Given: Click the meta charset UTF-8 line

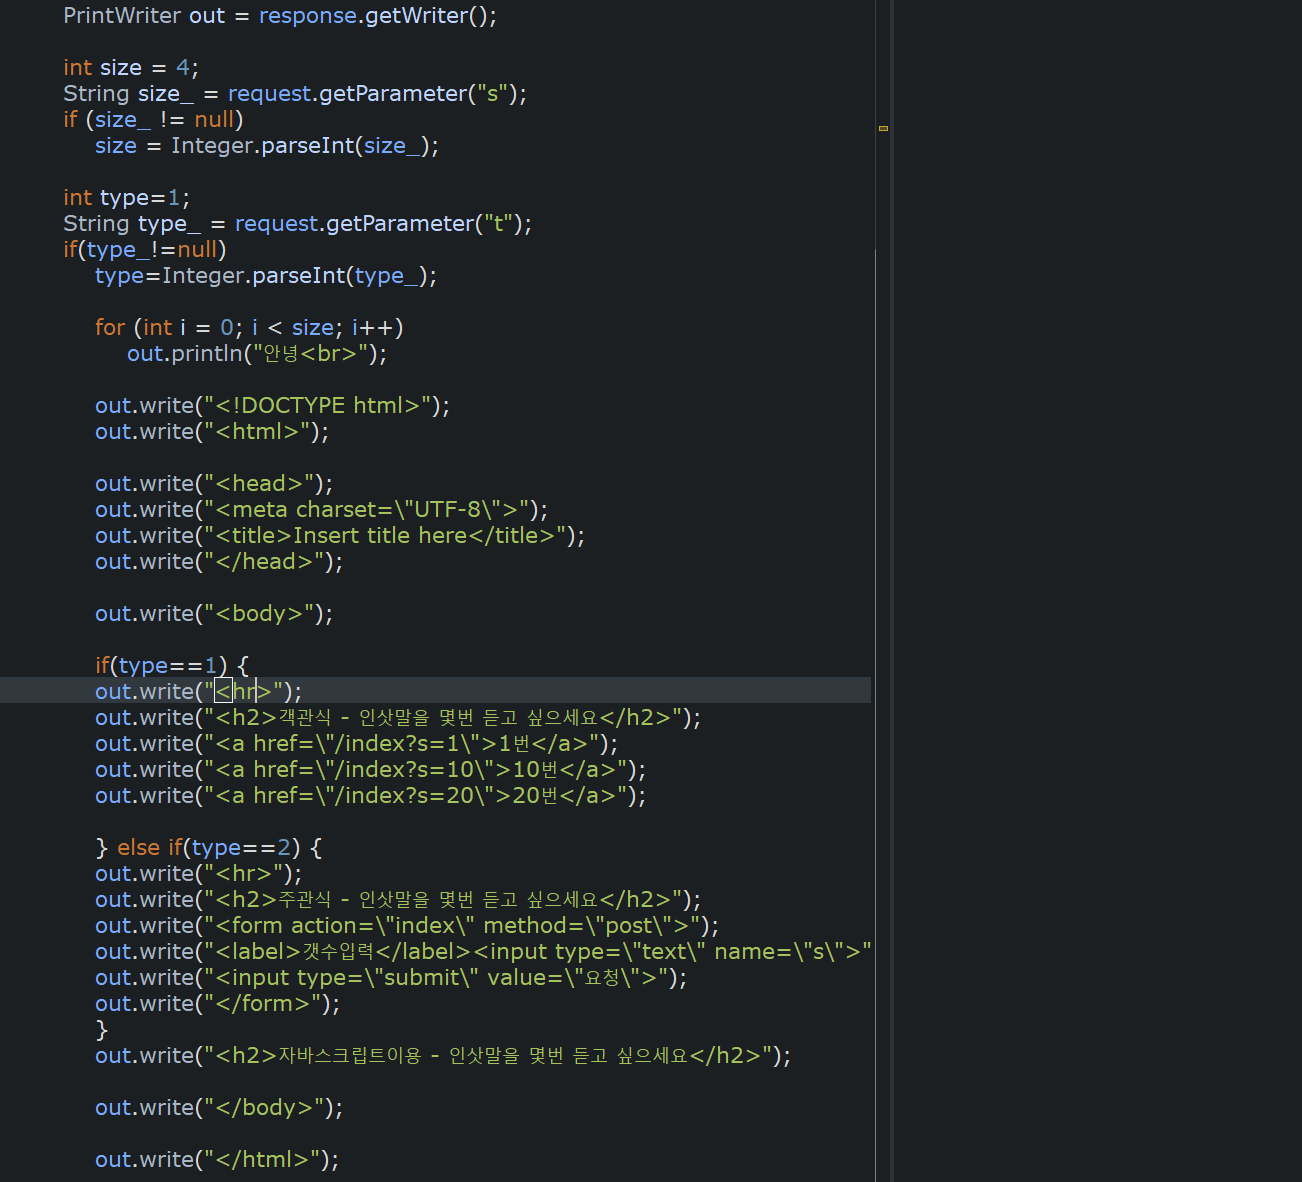Looking at the screenshot, I should 321,510.
